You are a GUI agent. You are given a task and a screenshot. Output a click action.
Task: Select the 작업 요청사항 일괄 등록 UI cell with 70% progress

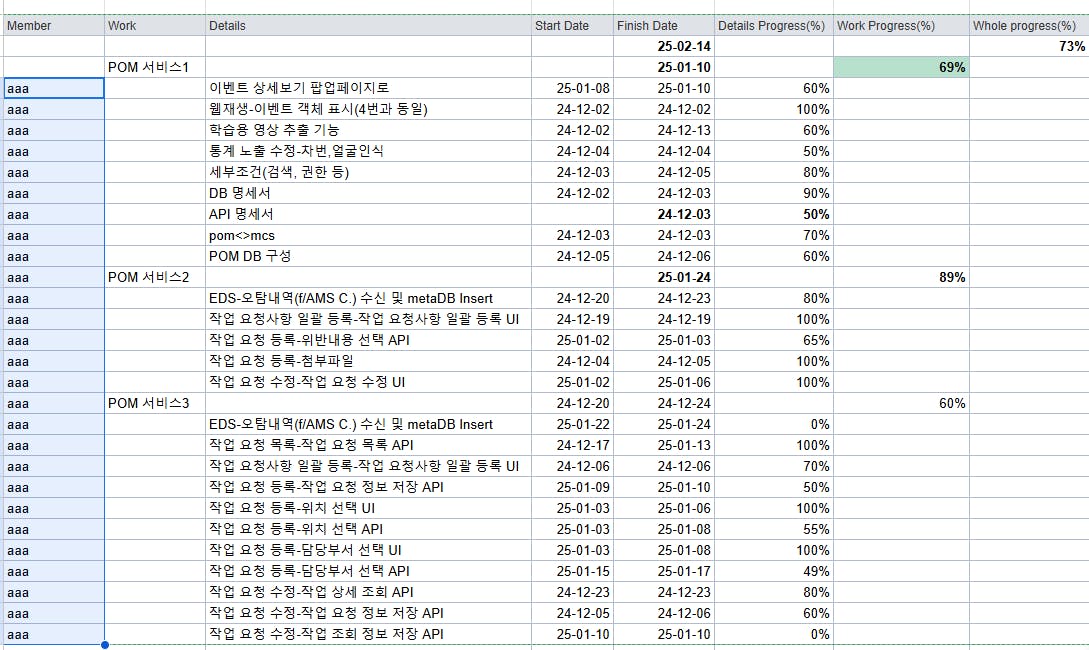pos(368,467)
